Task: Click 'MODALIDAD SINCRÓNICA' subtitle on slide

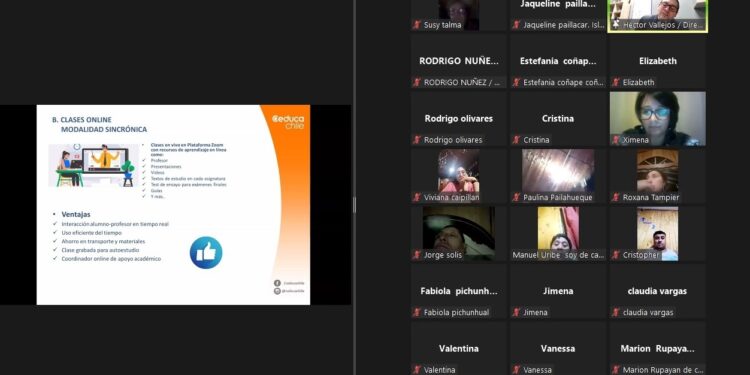Action: click(104, 129)
